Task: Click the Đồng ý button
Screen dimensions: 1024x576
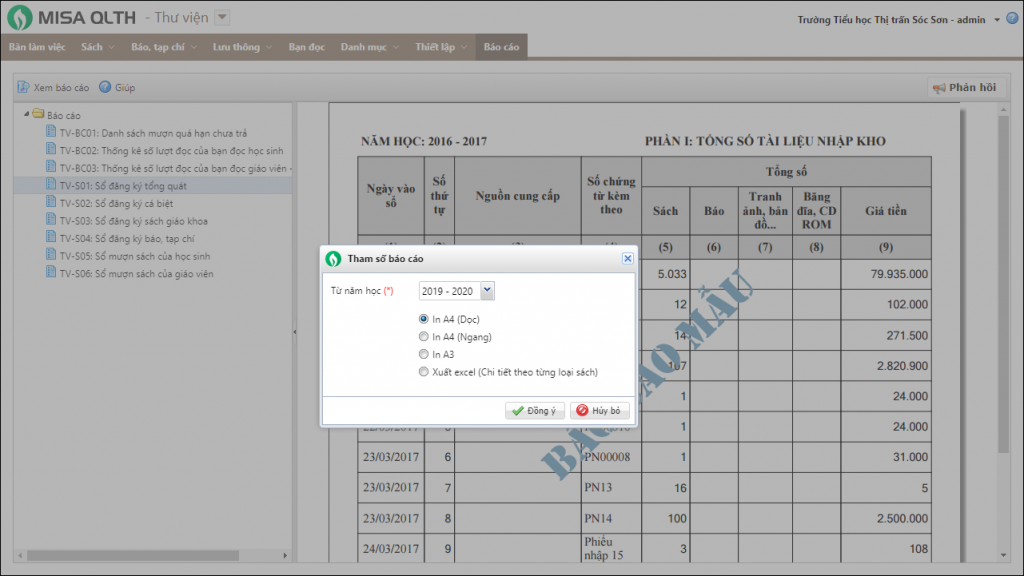Action: (x=534, y=410)
